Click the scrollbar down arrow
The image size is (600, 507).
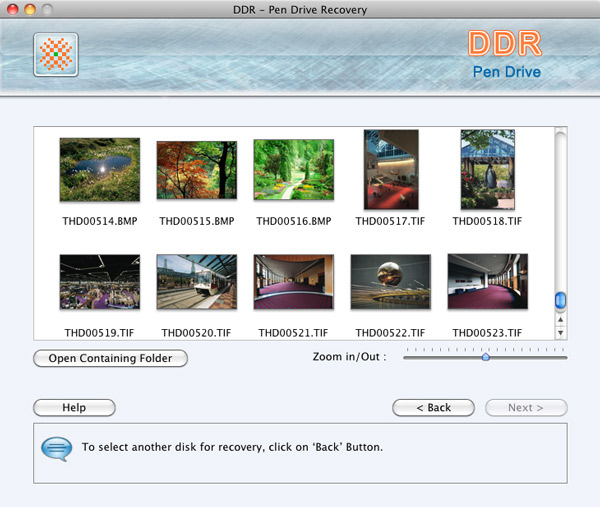560,332
